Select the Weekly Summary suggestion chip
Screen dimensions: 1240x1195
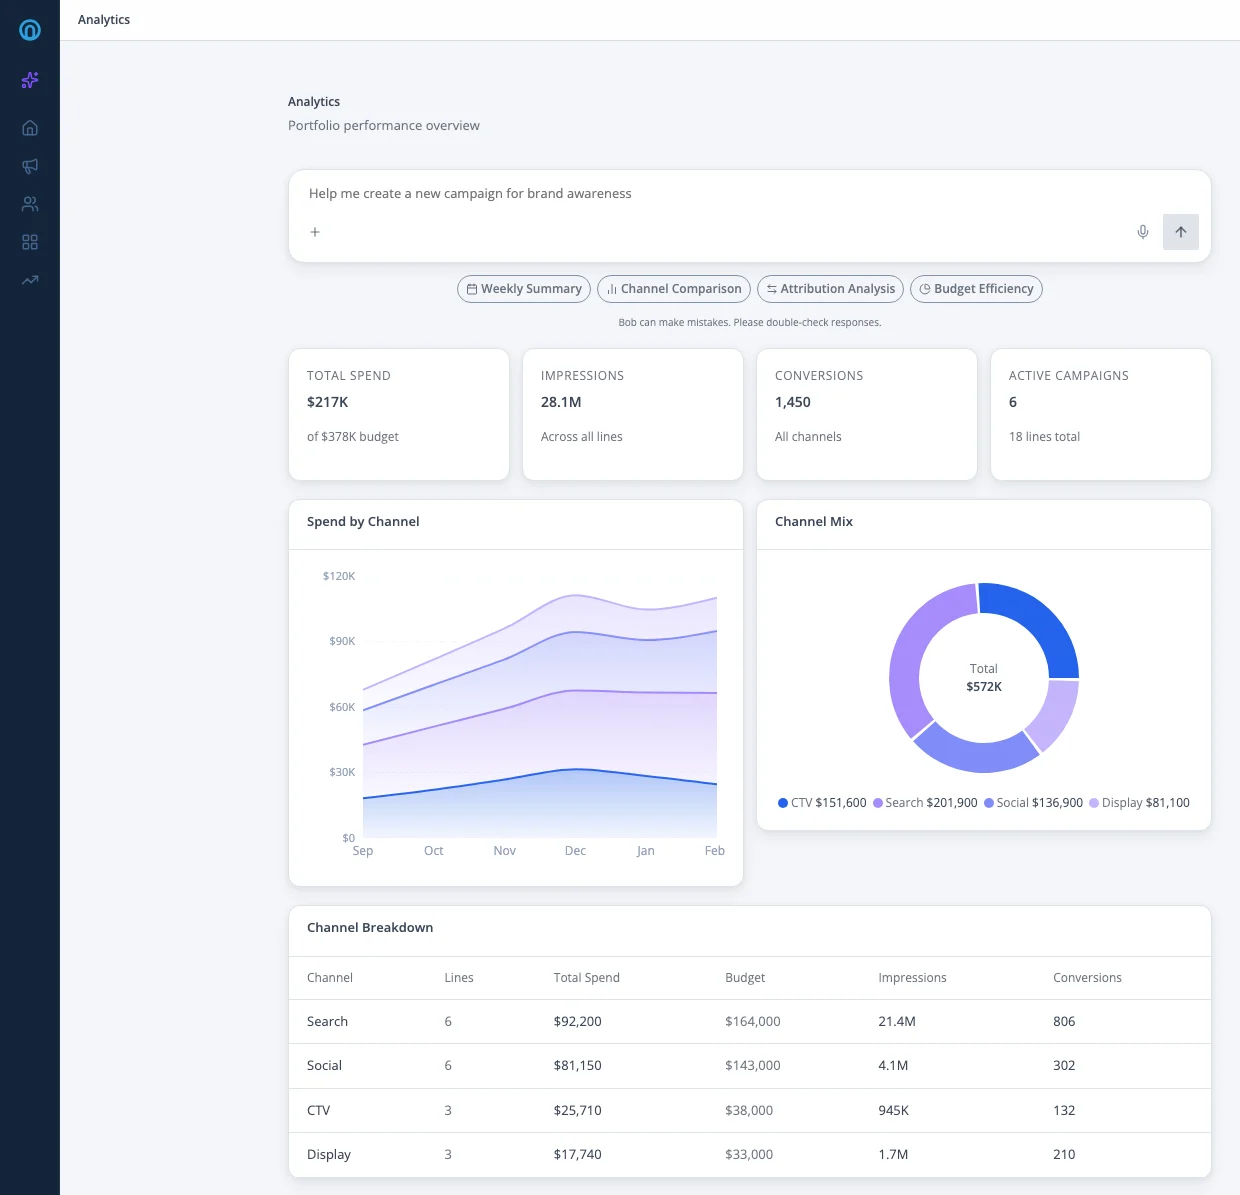click(524, 289)
